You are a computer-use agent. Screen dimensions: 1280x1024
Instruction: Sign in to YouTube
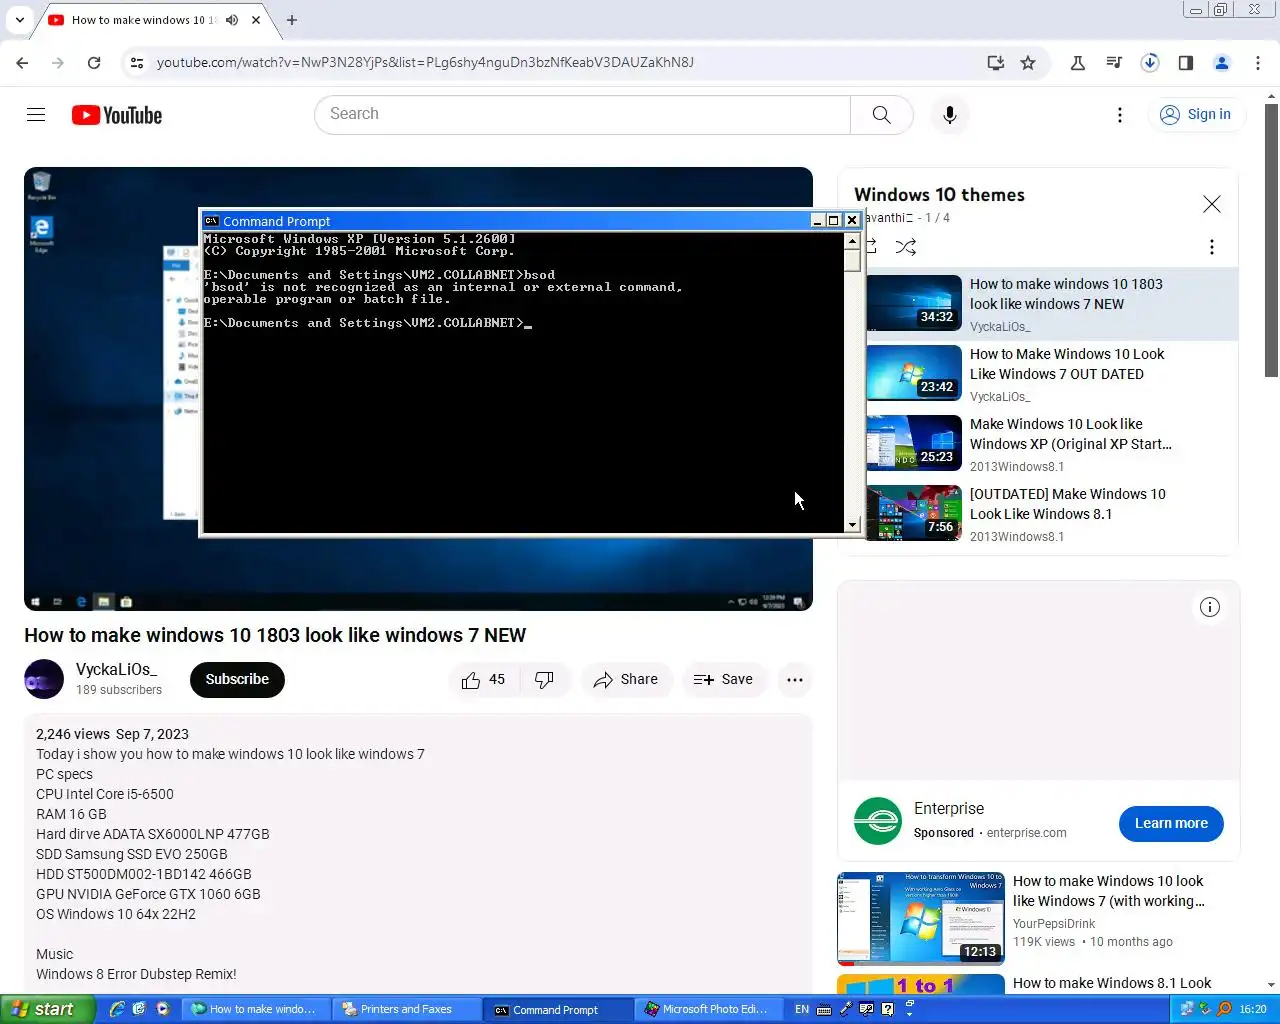click(x=1196, y=115)
